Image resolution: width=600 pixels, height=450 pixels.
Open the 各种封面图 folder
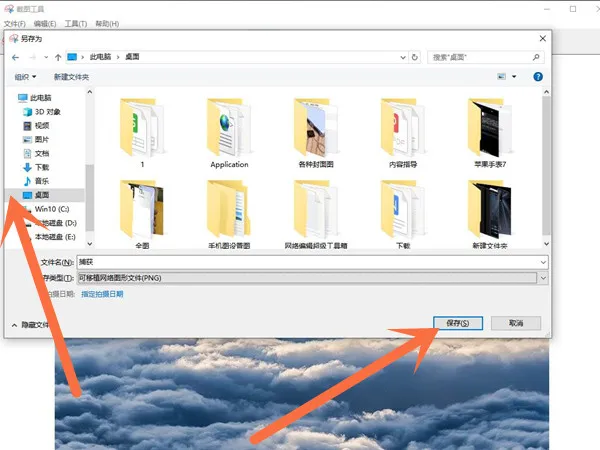point(316,133)
